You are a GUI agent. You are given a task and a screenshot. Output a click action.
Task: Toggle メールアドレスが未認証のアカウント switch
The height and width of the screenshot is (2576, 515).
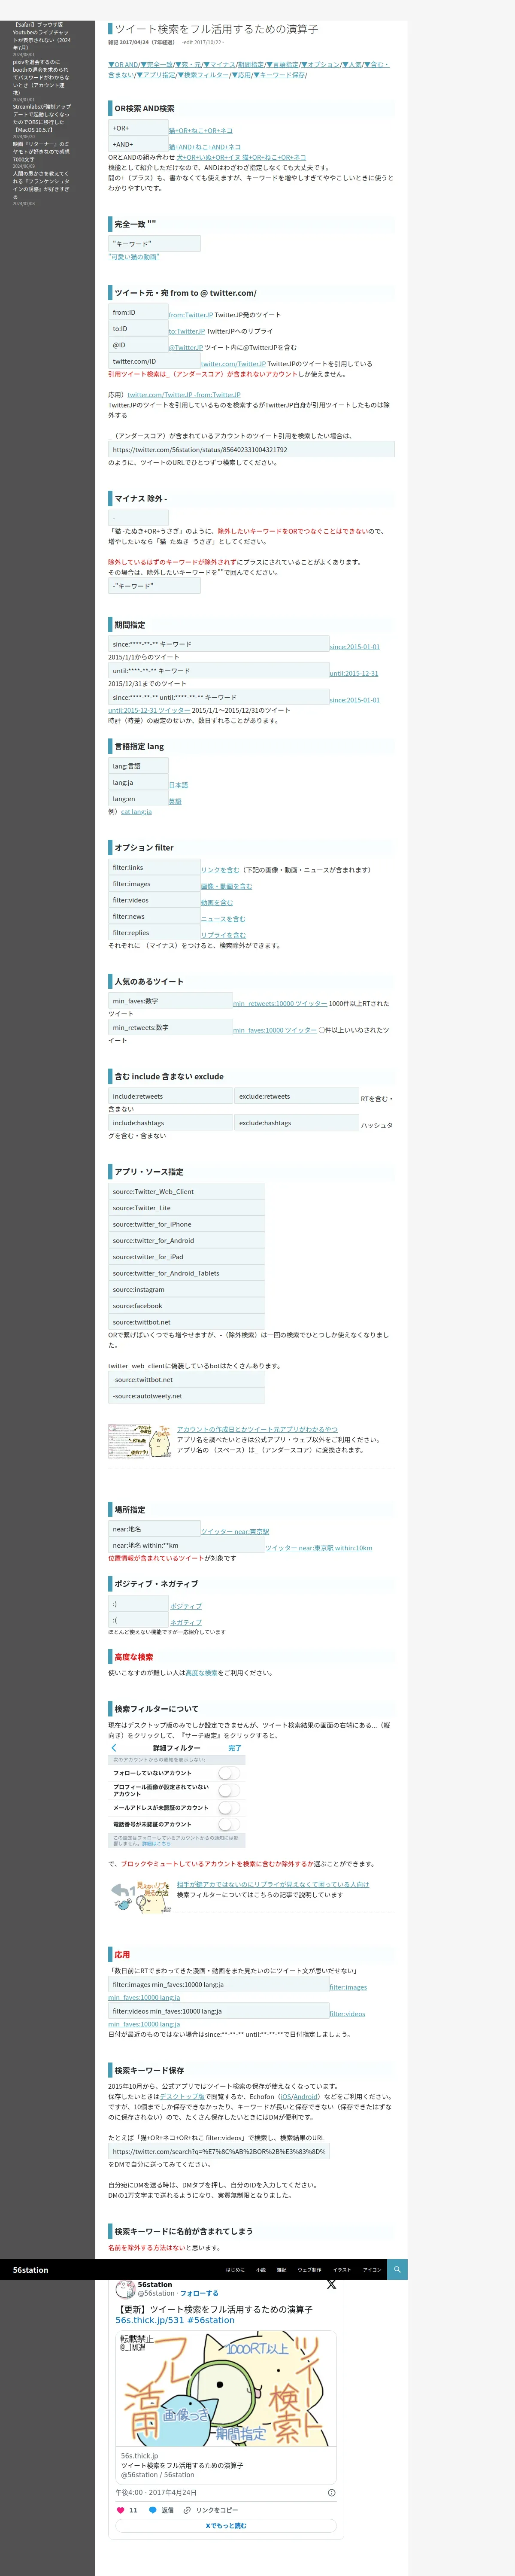coord(229,1808)
